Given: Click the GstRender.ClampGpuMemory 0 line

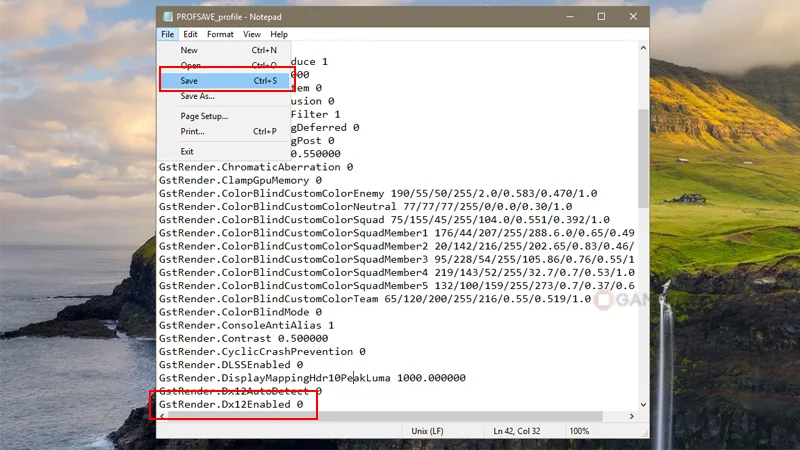Looking at the screenshot, I should coord(240,180).
